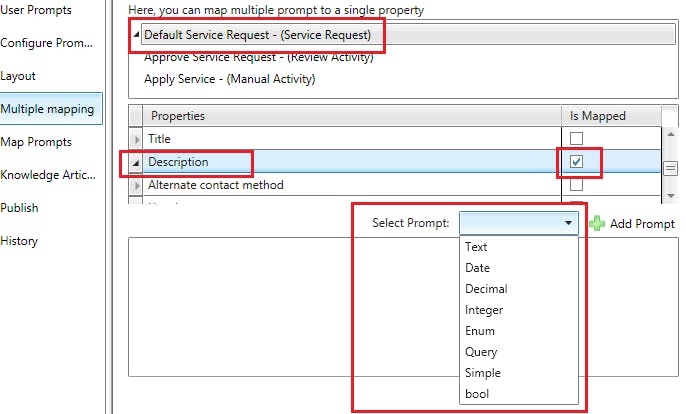This screenshot has width=686, height=414.
Task: Expand the Title property row arrow
Action: [138, 139]
